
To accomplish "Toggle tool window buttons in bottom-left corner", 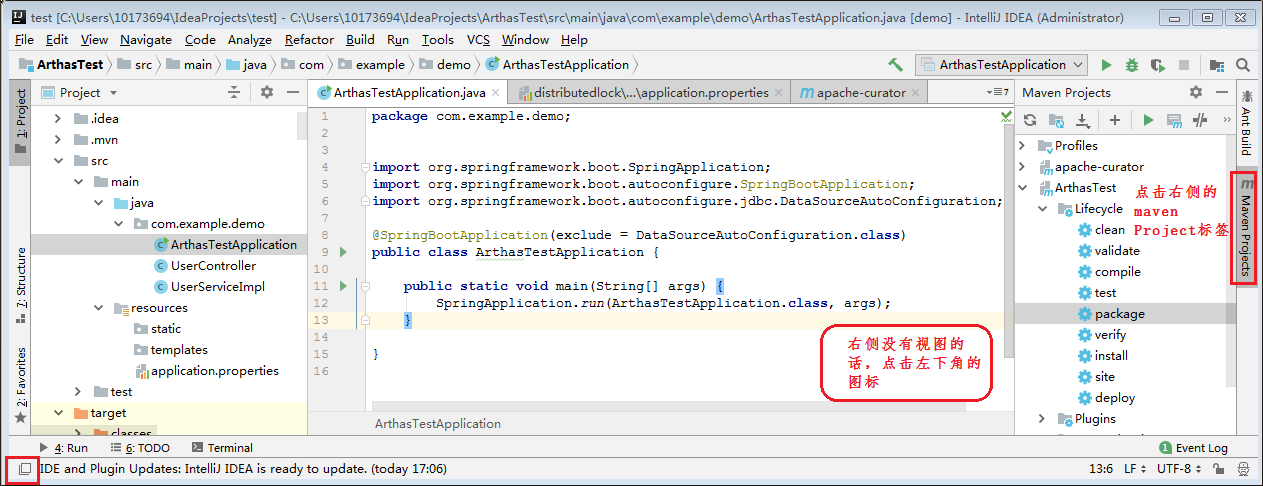I will (25, 468).
